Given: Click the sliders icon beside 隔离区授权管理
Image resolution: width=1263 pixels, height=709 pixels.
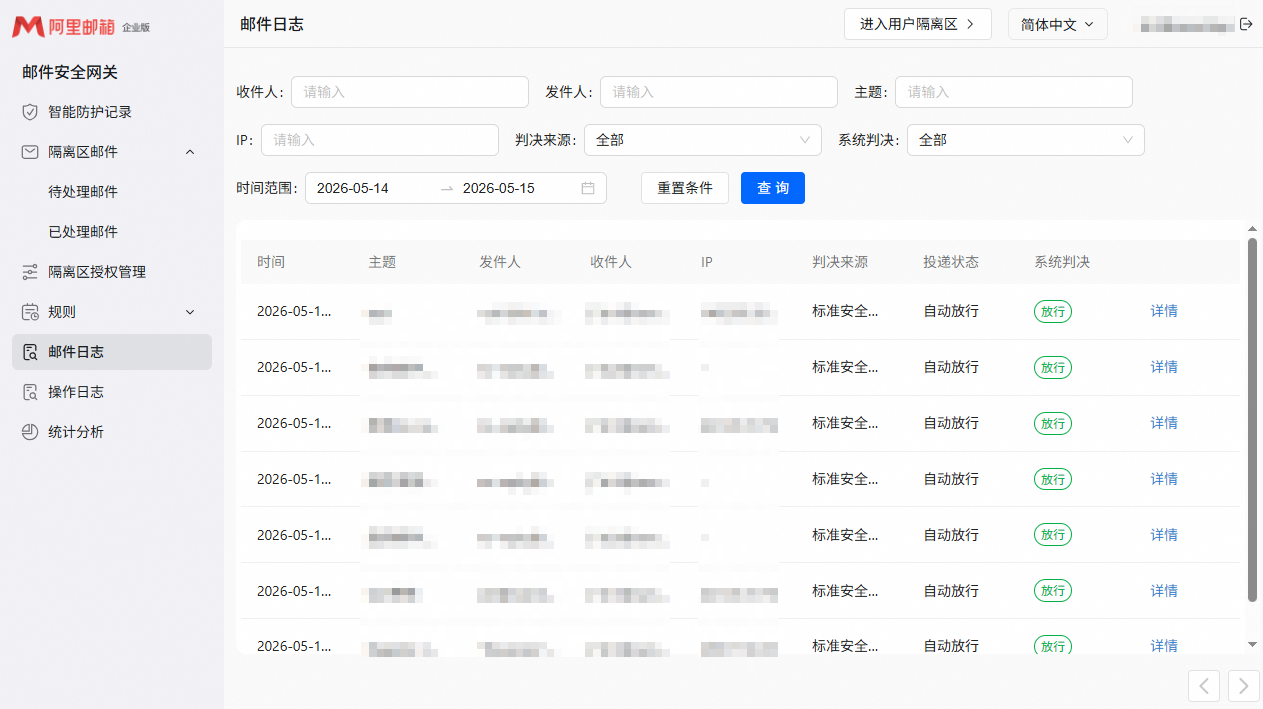Looking at the screenshot, I should click(x=30, y=272).
